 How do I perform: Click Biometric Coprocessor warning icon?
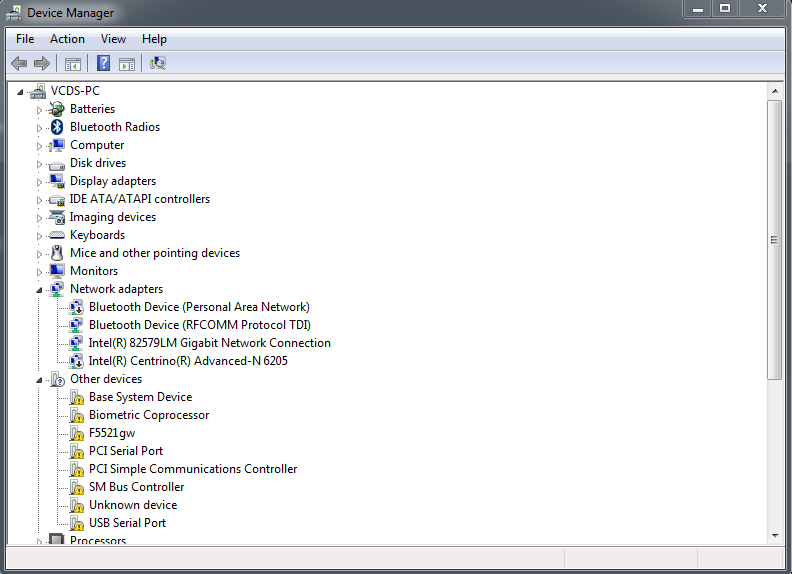pos(76,415)
